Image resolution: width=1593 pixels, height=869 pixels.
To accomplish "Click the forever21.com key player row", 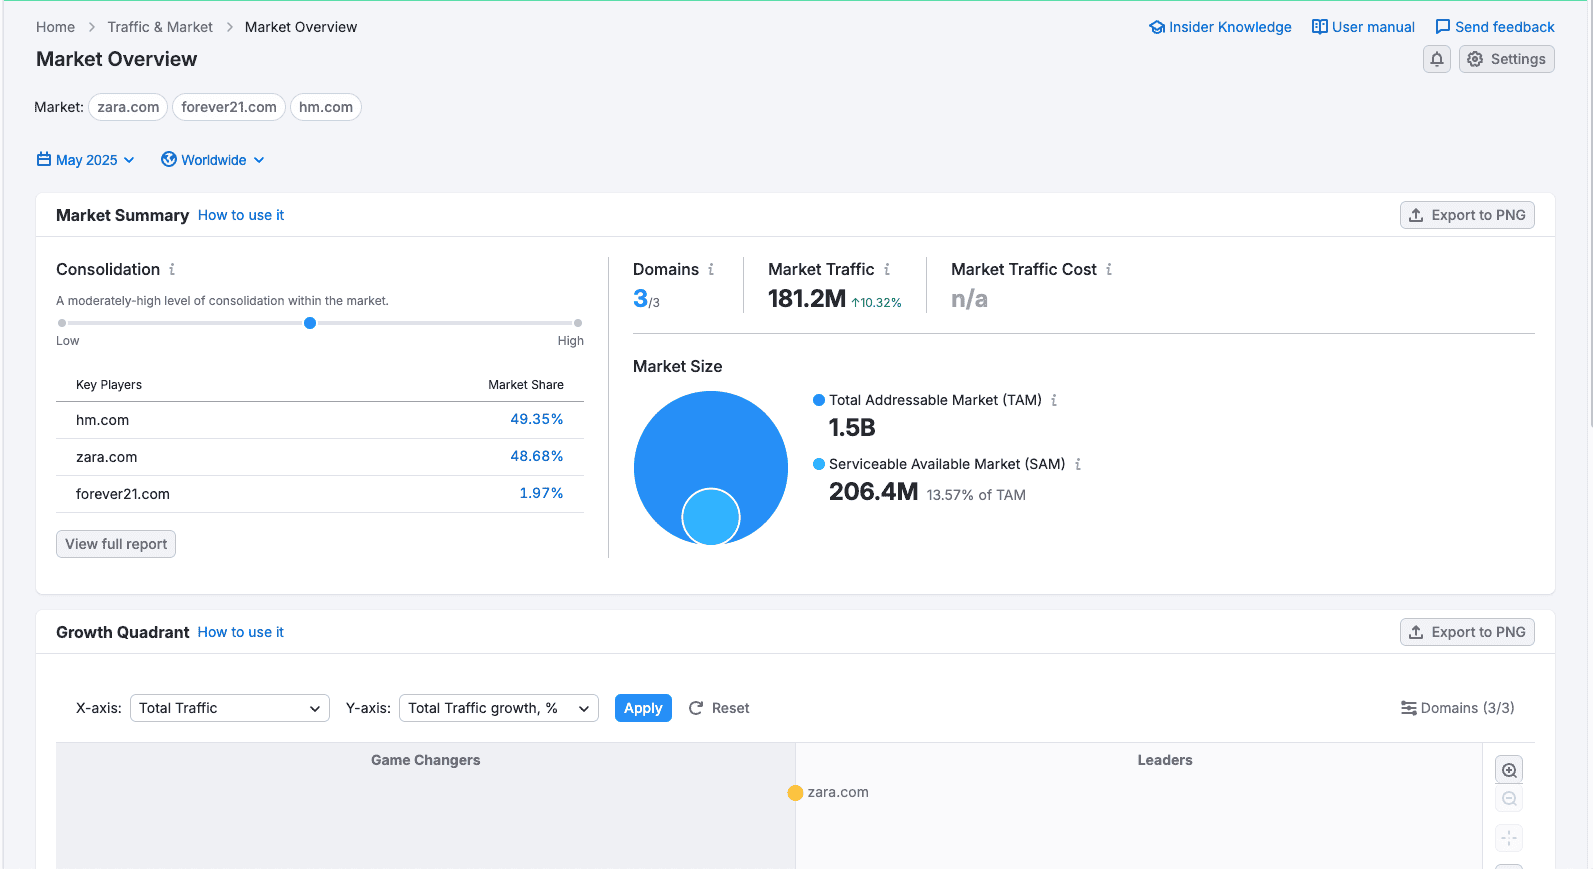I will [320, 494].
